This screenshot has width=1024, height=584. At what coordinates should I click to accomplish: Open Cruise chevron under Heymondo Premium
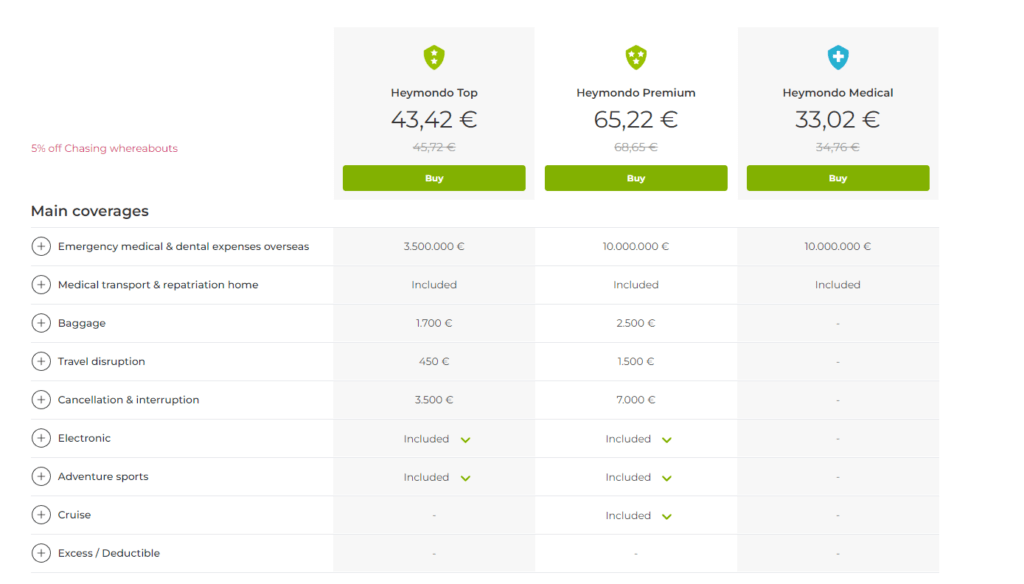pyautogui.click(x=666, y=516)
